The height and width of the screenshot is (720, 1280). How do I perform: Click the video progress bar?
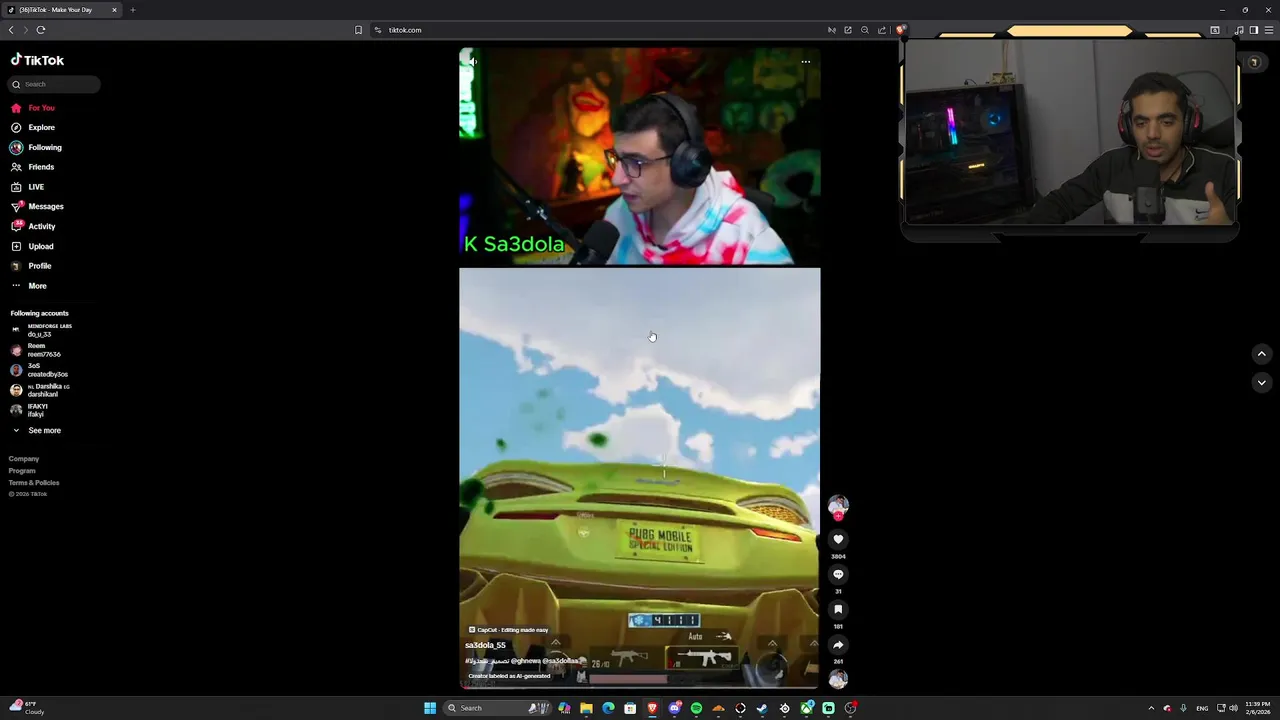639,688
